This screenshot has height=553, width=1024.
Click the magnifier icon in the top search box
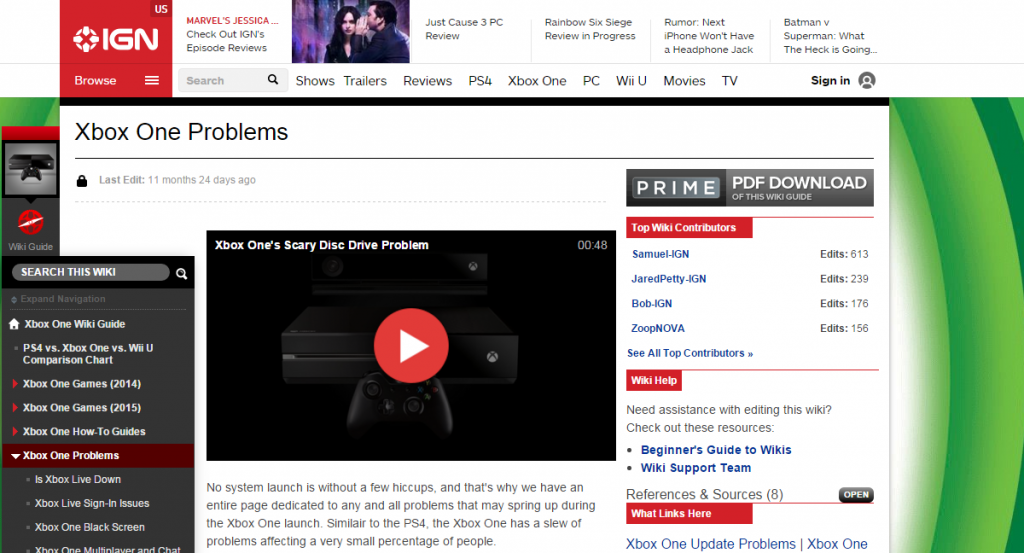[x=273, y=80]
